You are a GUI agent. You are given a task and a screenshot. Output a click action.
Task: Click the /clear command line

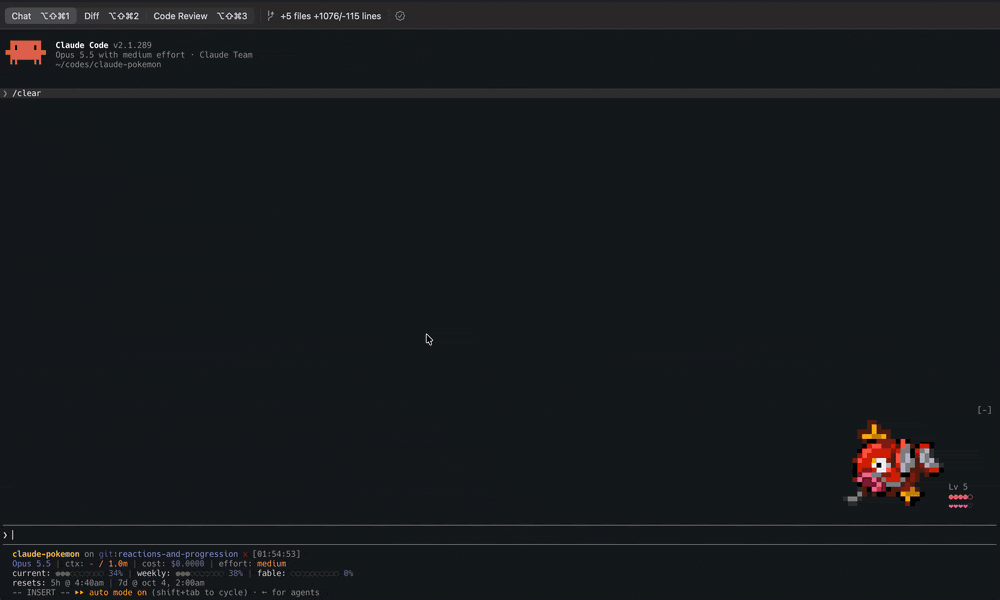coord(500,93)
